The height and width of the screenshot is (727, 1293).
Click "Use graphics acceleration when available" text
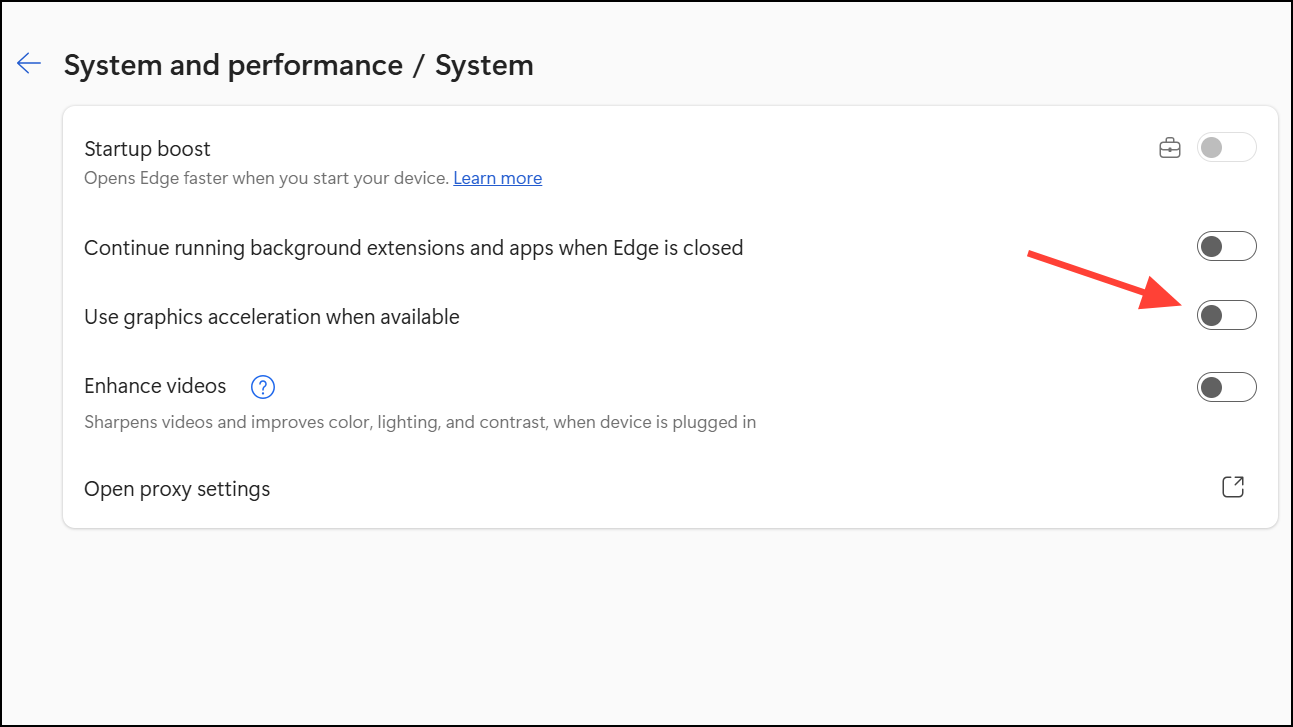click(271, 317)
